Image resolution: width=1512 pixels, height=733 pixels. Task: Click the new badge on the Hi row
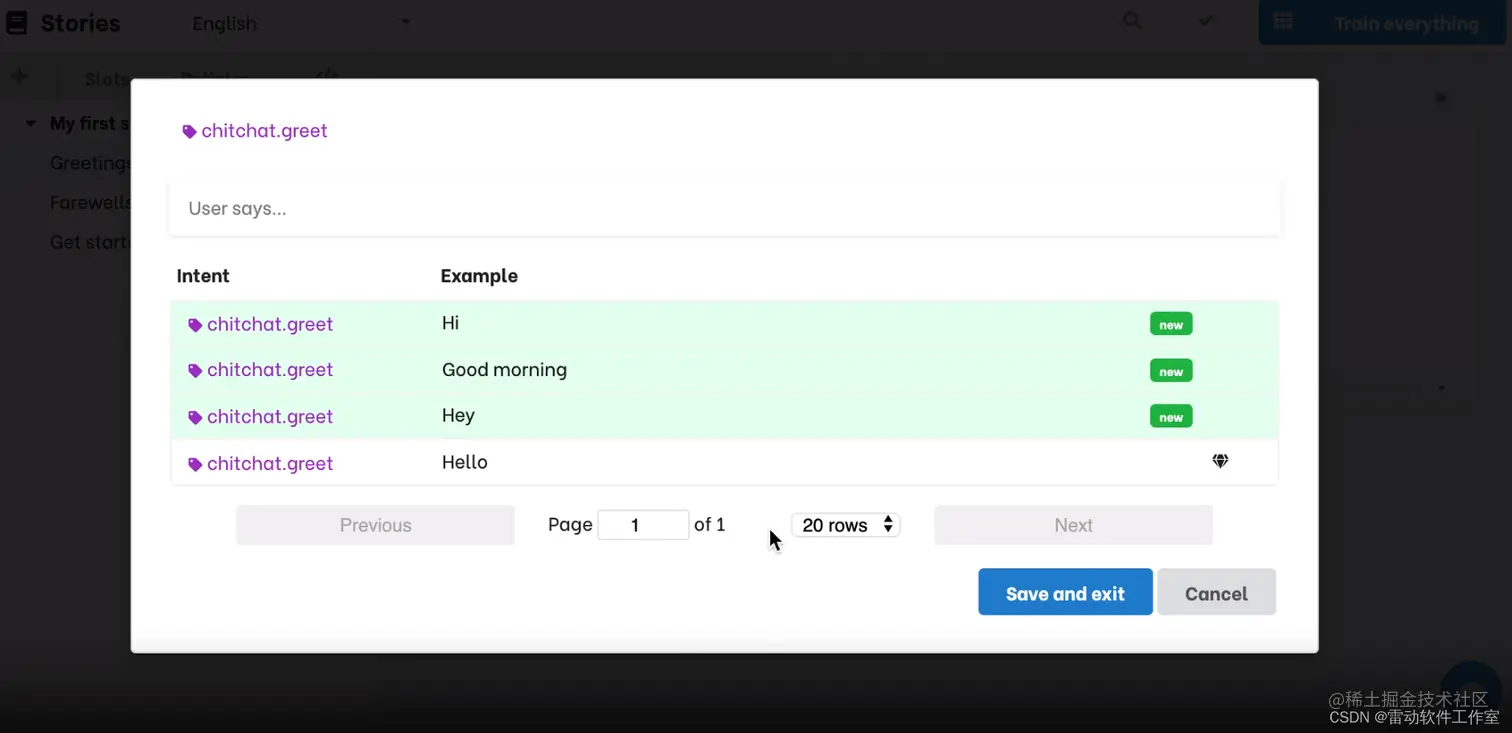point(1171,324)
